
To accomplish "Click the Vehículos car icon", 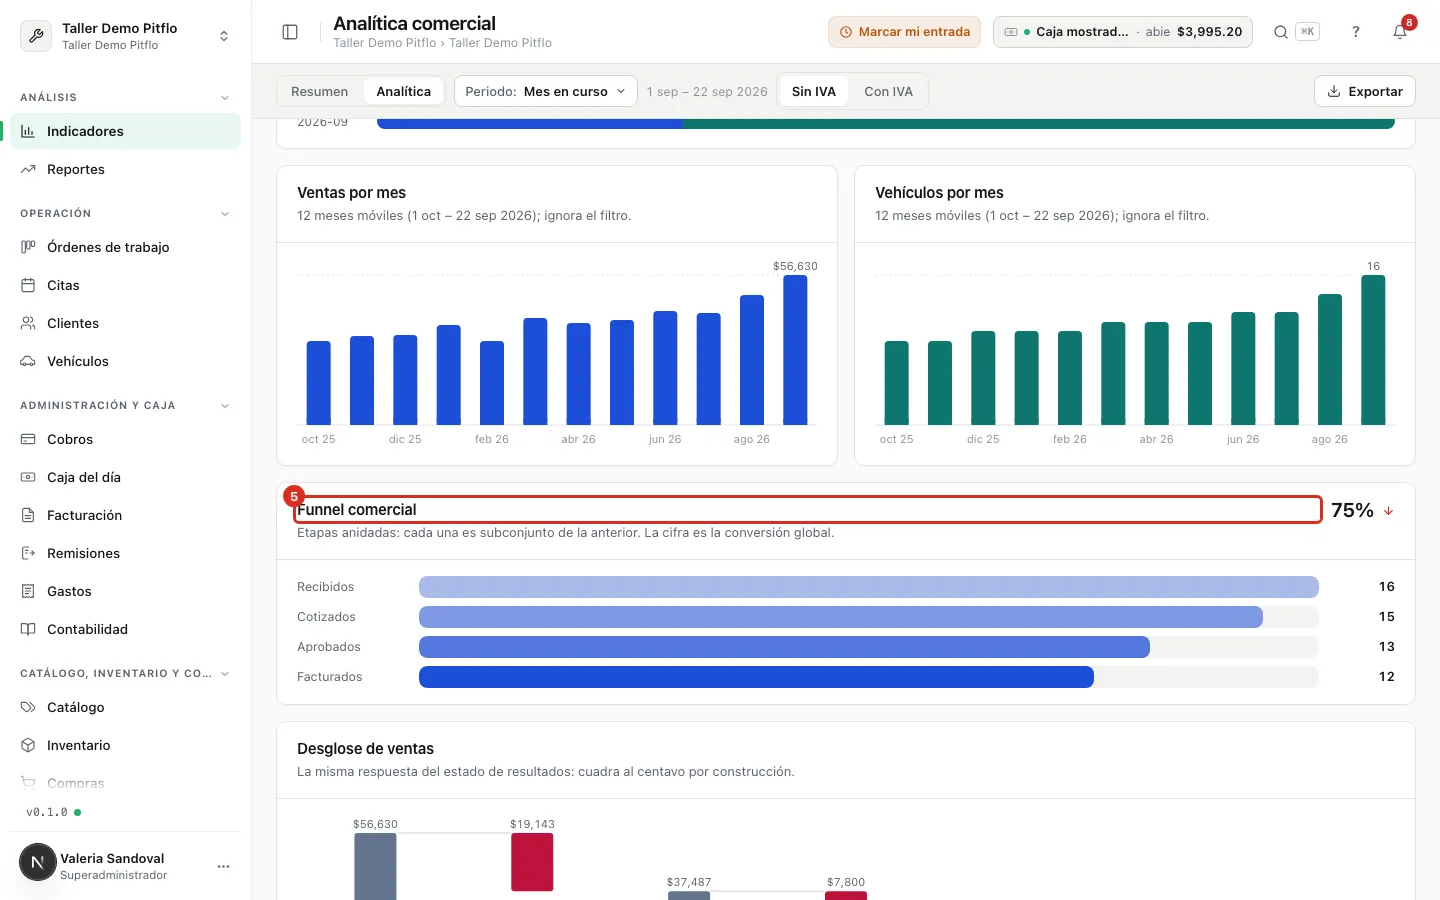I will coord(28,361).
